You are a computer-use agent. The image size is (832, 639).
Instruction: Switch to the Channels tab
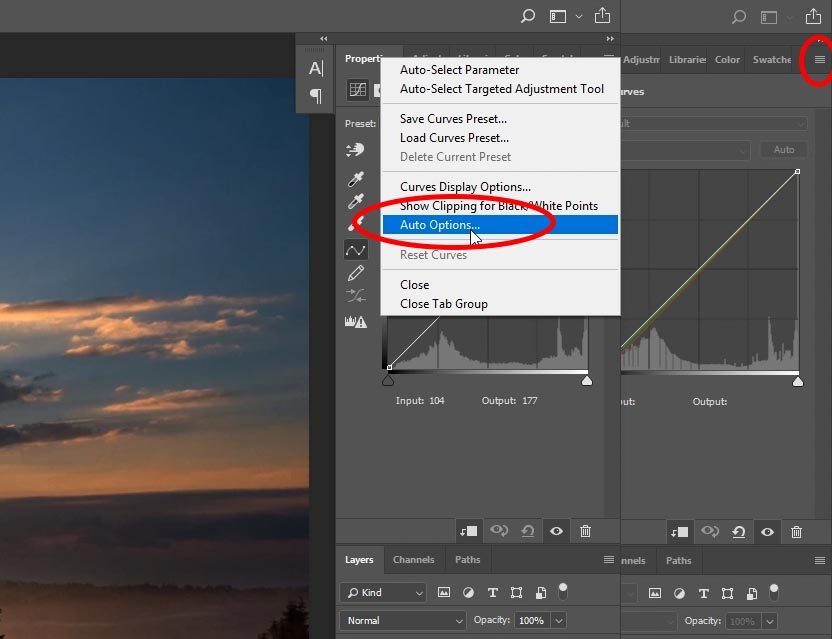[x=413, y=559]
